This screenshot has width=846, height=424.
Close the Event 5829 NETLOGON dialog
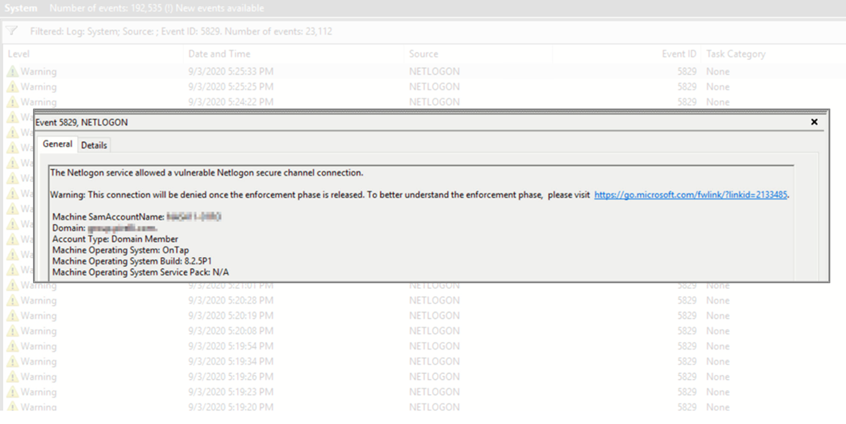pos(814,122)
